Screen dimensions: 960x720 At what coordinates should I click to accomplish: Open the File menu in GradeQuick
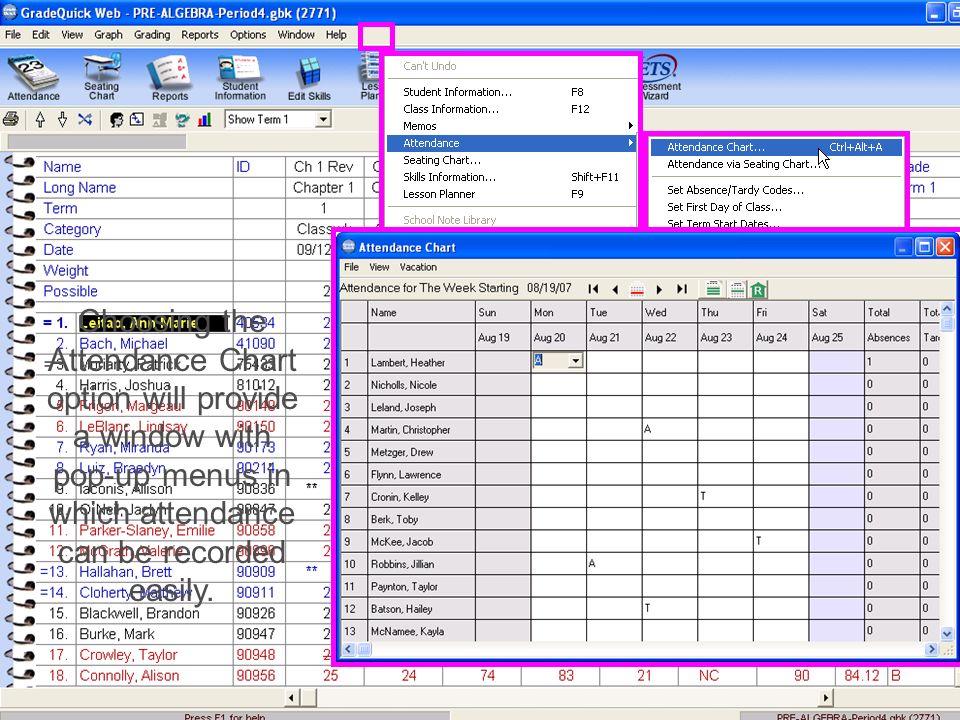13,35
